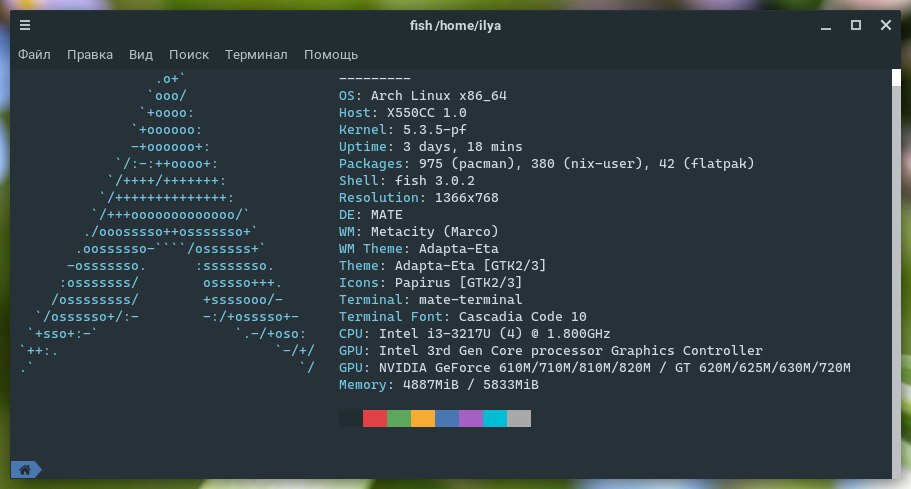Click the 'GPU: Intel 3rd Gen Core' line
The width and height of the screenshot is (911, 489).
(x=551, y=350)
